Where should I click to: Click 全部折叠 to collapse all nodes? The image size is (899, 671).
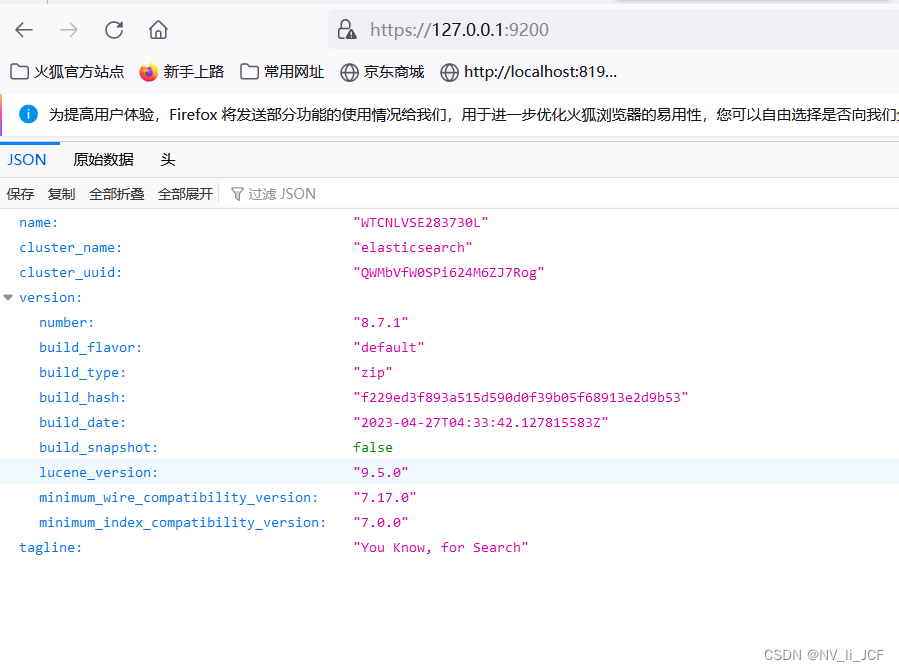pos(116,193)
